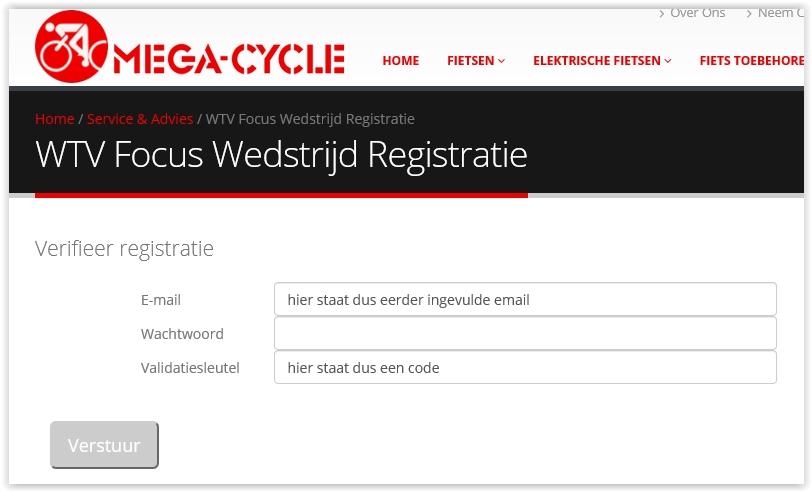Image resolution: width=812 pixels, height=492 pixels.
Task: Click the chevron before Neem
Action: [747, 14]
